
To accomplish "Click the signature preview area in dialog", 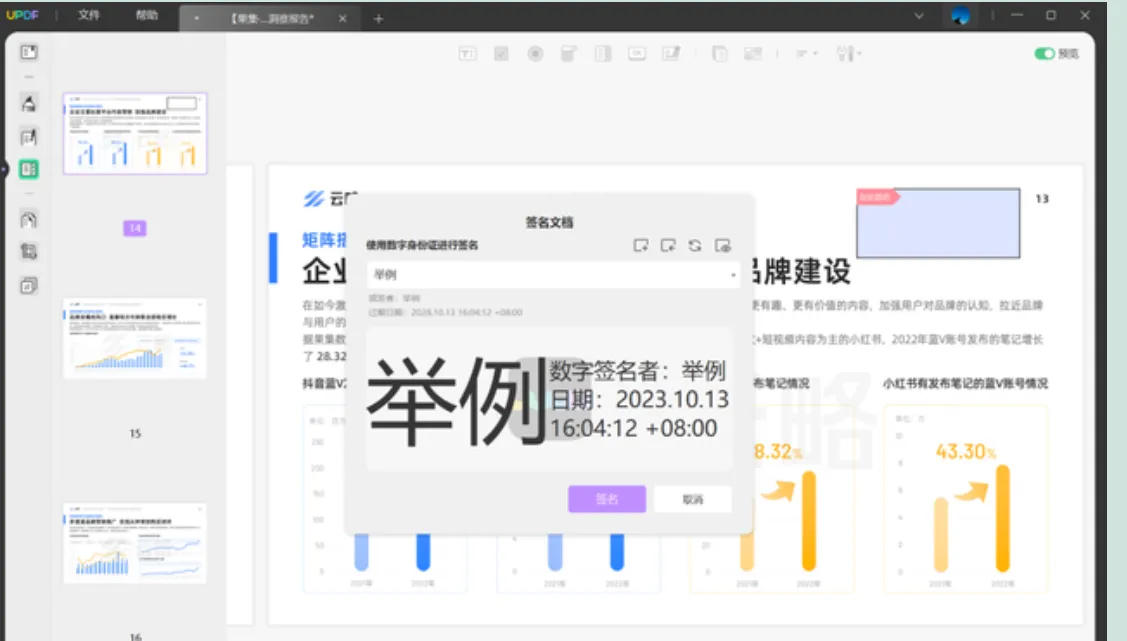I will click(x=549, y=399).
